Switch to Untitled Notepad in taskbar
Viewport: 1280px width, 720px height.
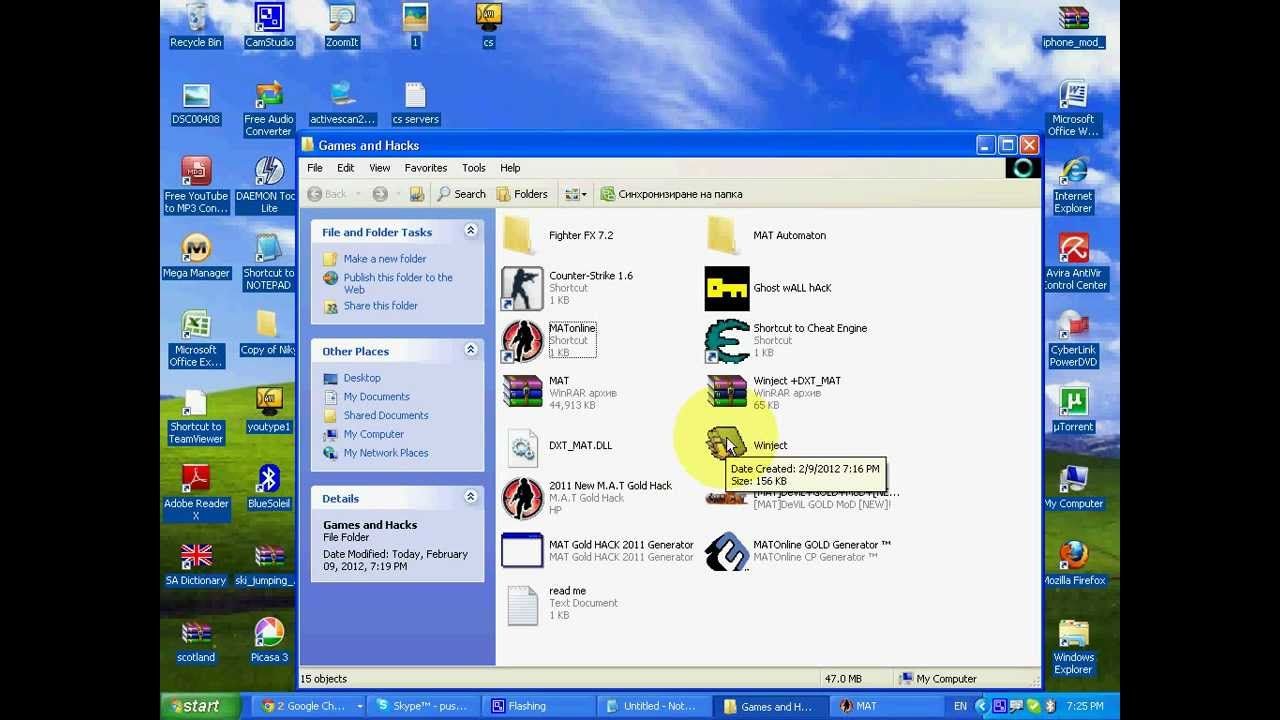654,706
